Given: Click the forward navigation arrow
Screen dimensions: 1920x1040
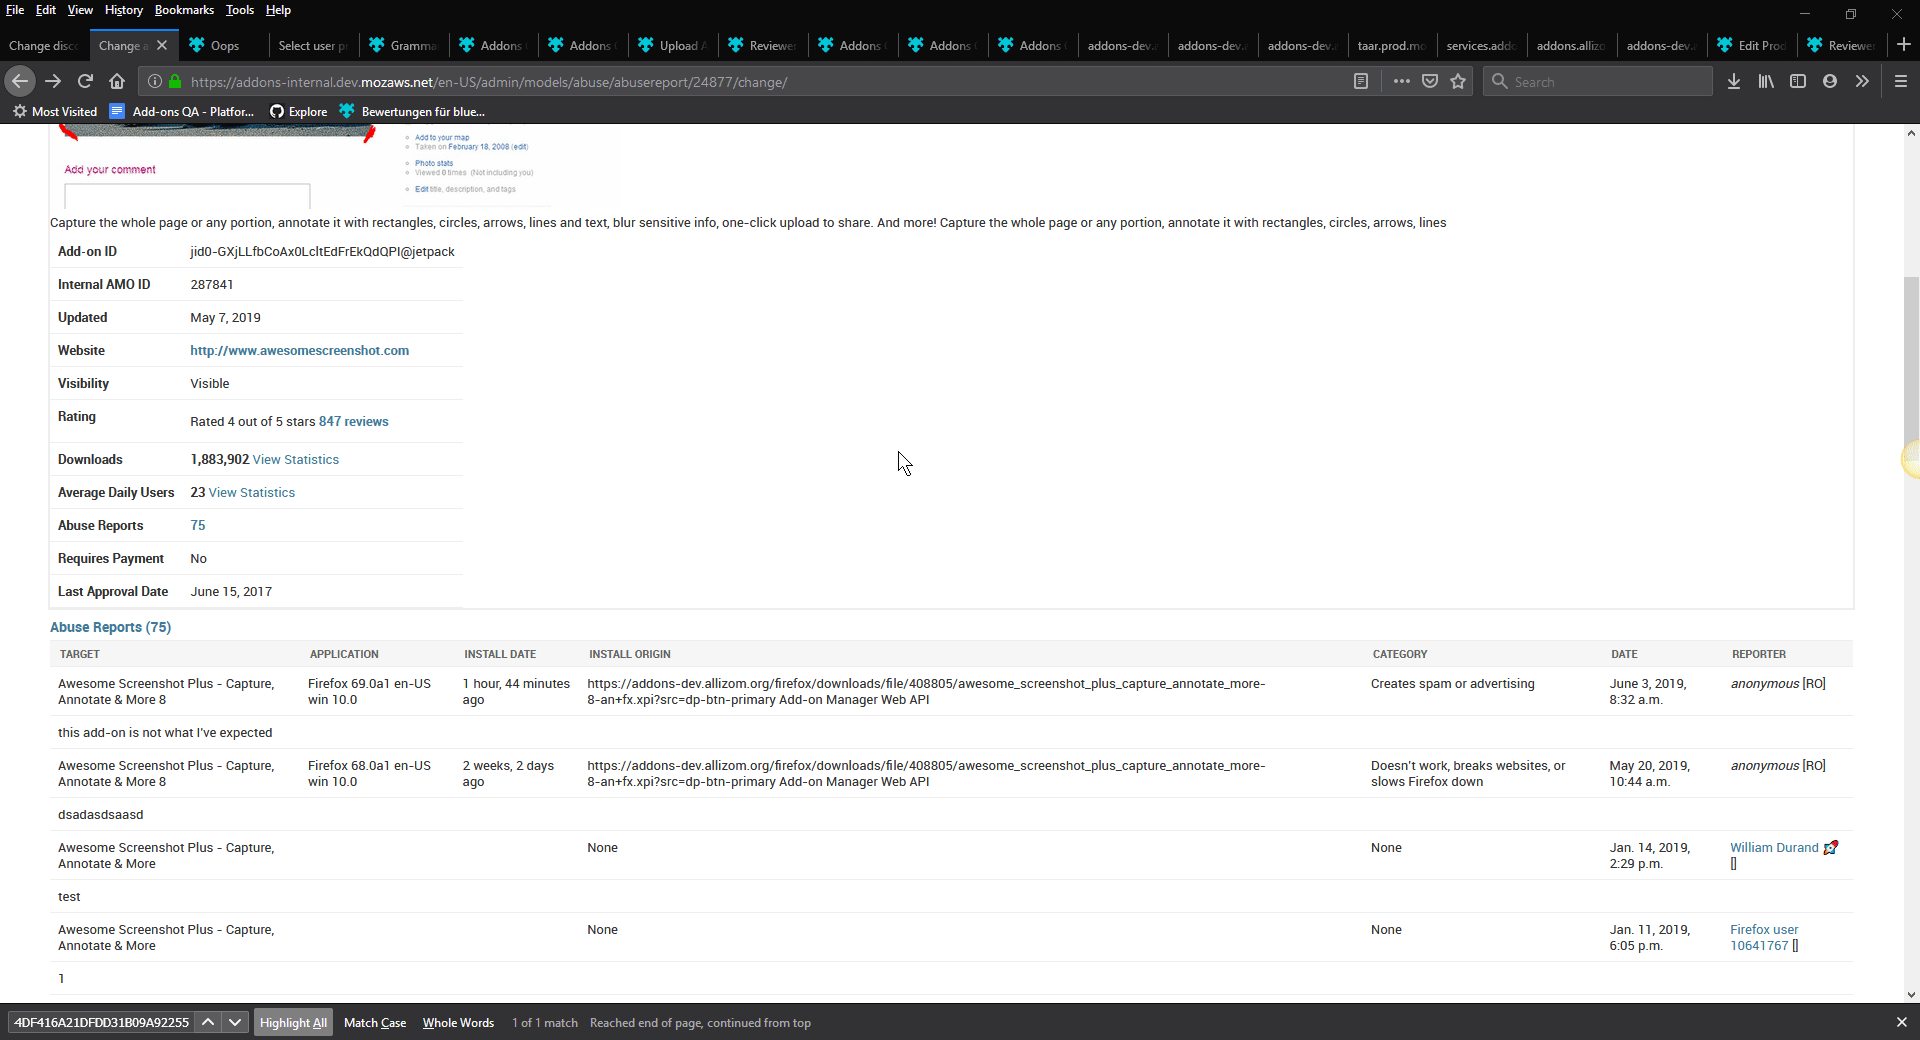Looking at the screenshot, I should tap(53, 81).
